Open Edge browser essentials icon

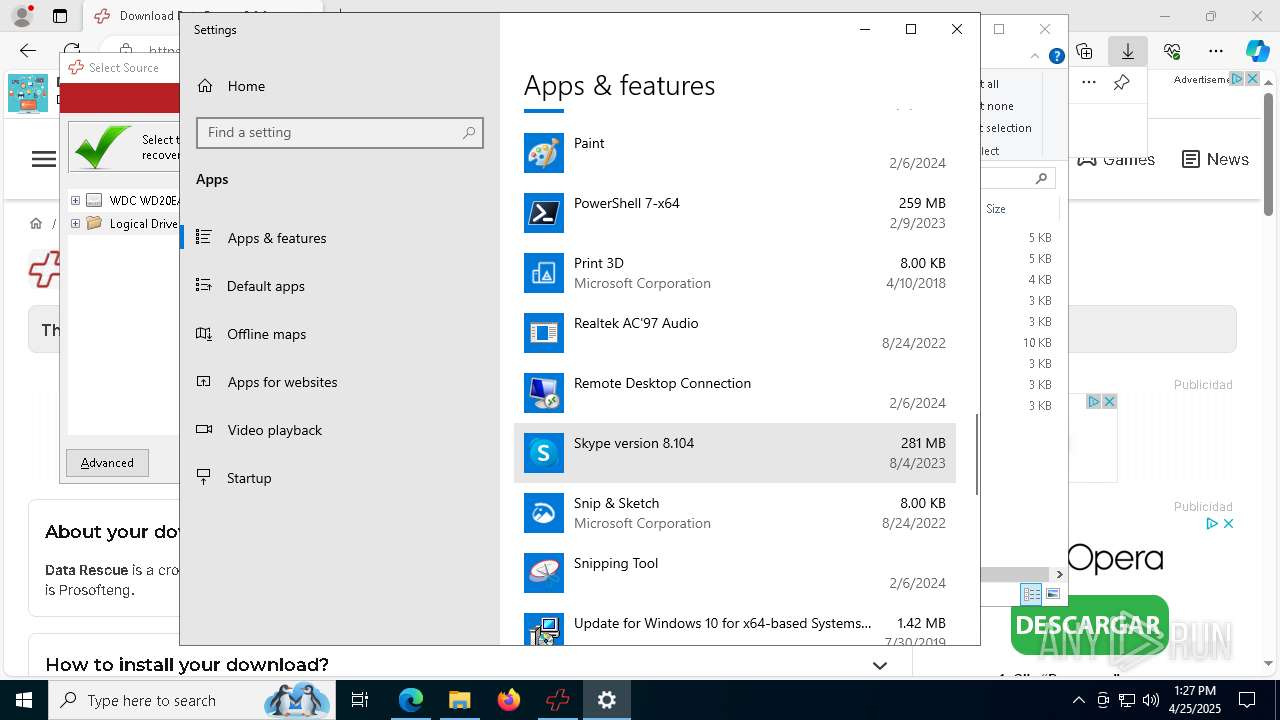tap(1172, 51)
